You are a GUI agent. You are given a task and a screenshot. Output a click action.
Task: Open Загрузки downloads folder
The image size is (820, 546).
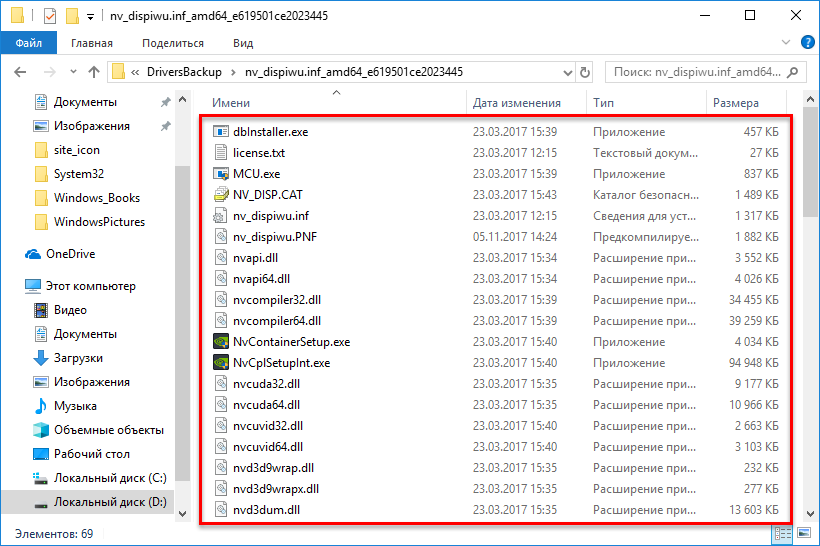[x=68, y=358]
